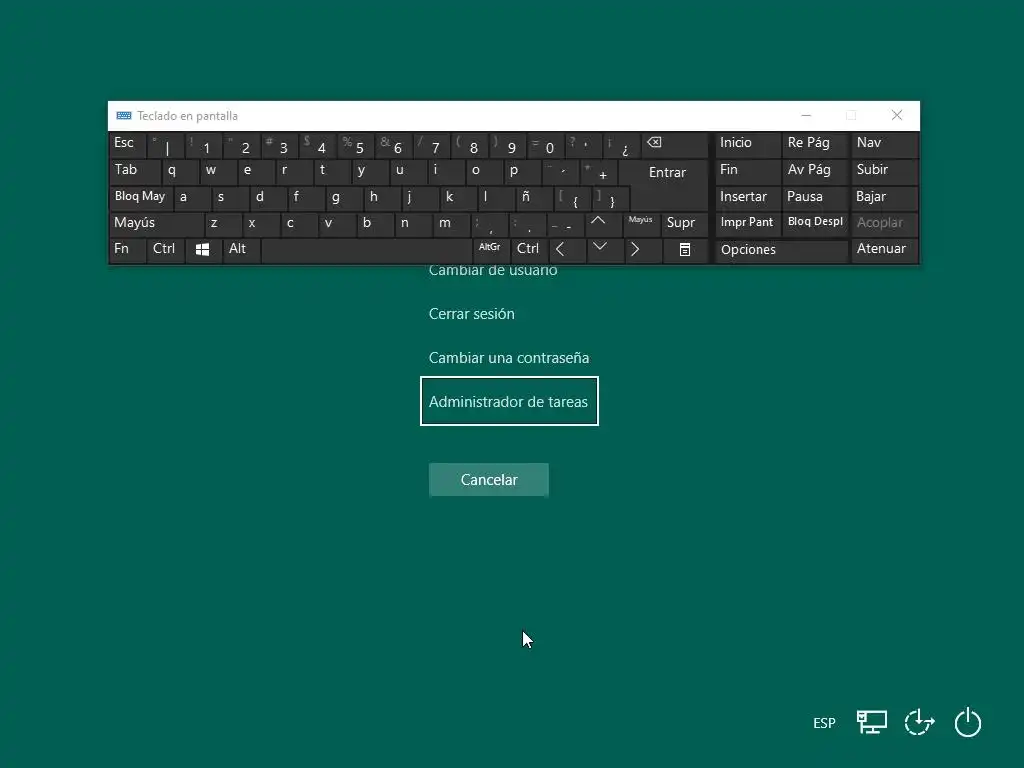Toggle the Alt key
The image size is (1024, 768).
point(240,250)
